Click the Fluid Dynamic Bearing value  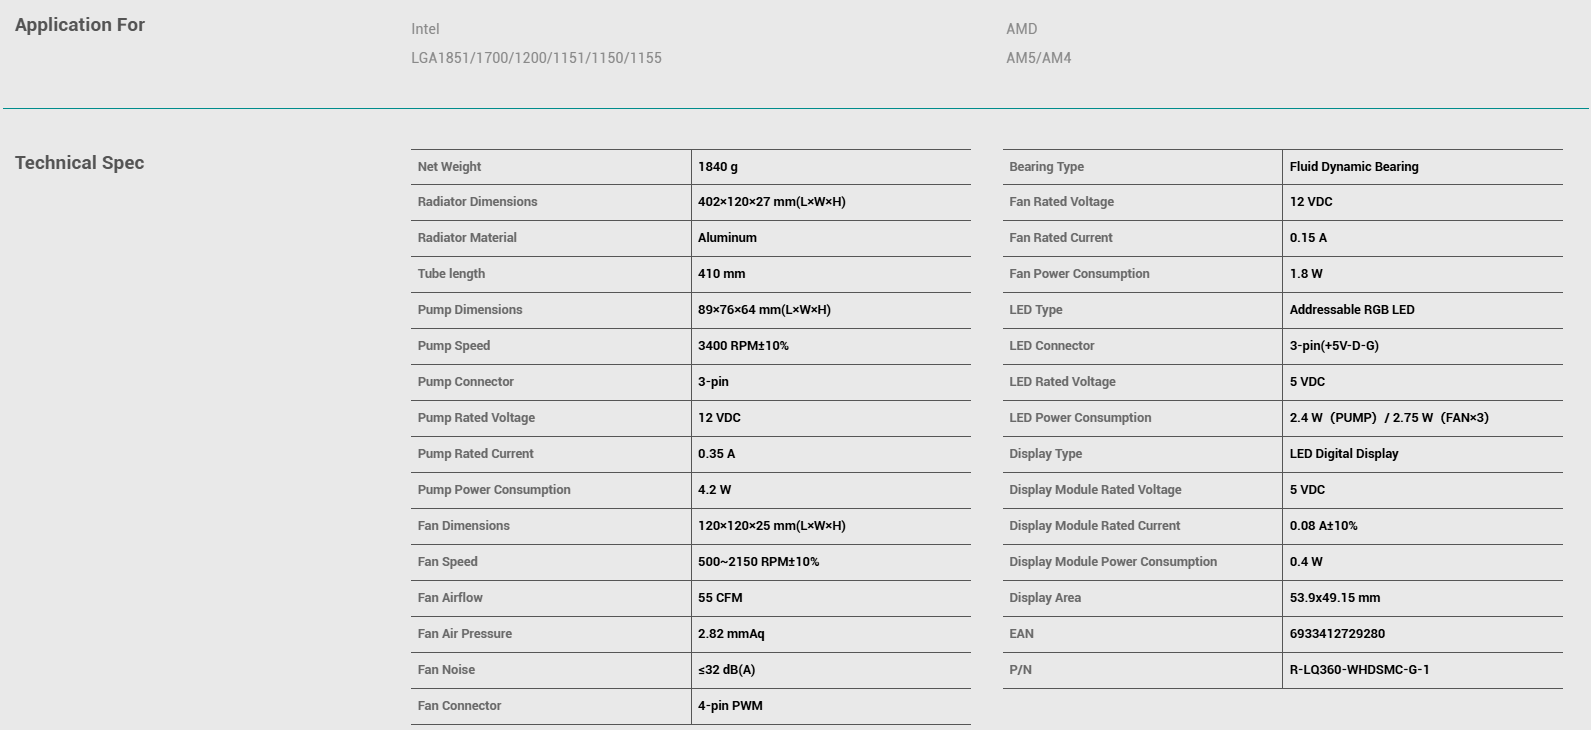(1353, 167)
